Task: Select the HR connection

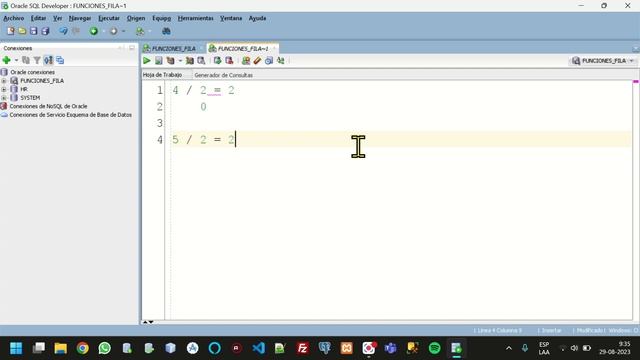Action: coord(24,89)
